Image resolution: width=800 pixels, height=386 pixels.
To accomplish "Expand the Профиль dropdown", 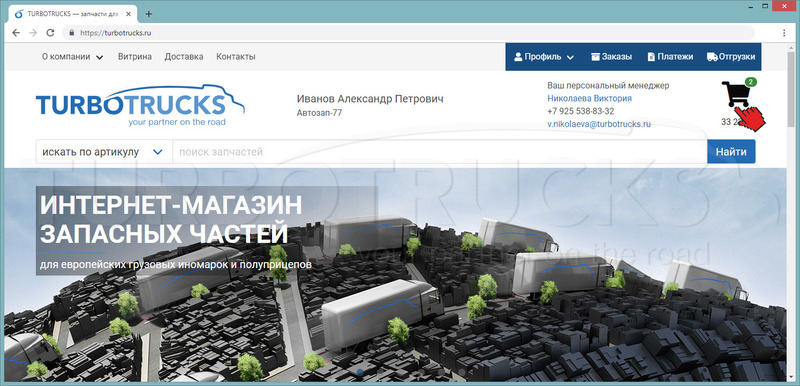I will [544, 57].
